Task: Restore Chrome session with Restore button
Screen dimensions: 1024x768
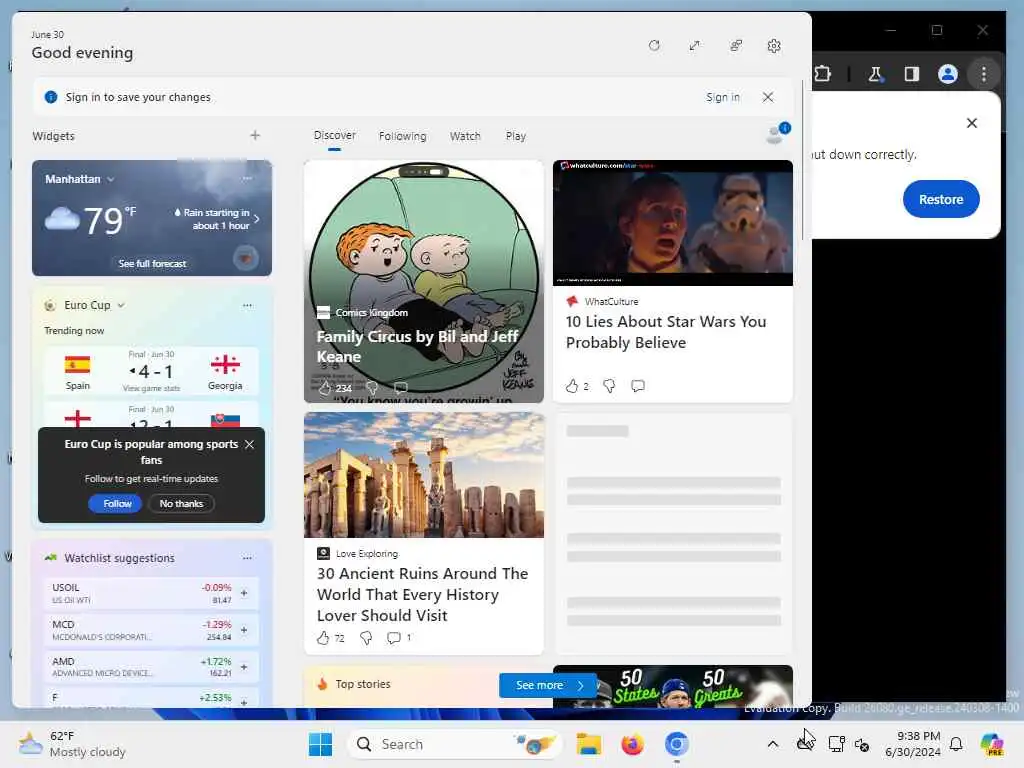Action: tap(940, 199)
